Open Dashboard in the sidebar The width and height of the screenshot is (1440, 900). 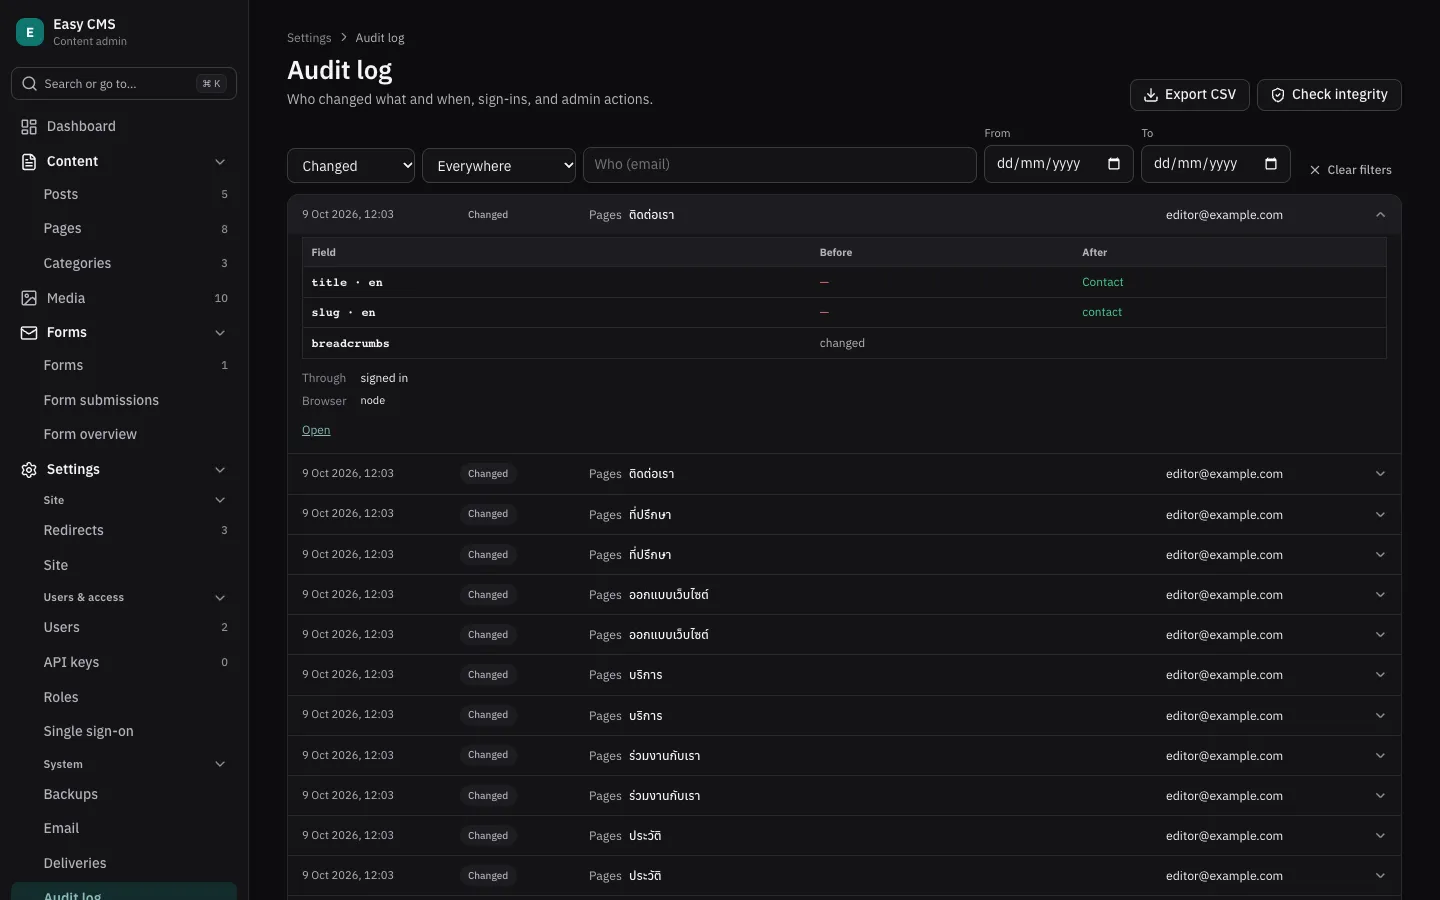(x=124, y=127)
